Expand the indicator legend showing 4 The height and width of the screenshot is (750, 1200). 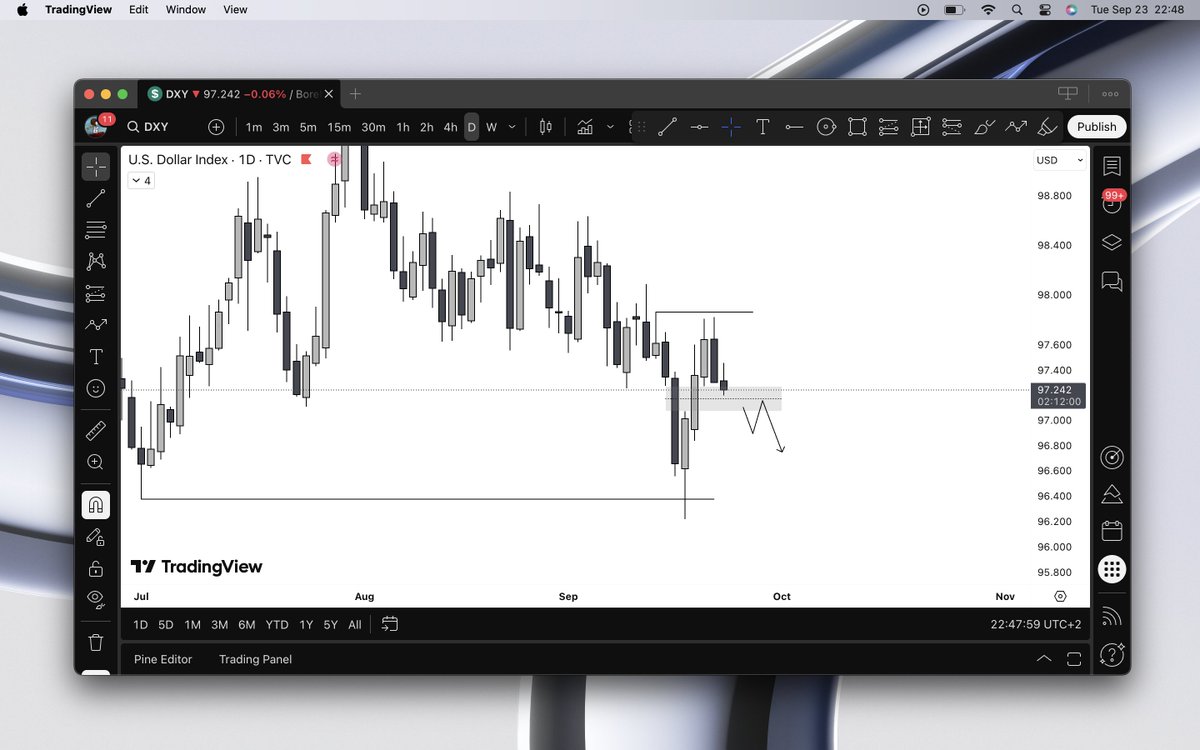click(140, 181)
